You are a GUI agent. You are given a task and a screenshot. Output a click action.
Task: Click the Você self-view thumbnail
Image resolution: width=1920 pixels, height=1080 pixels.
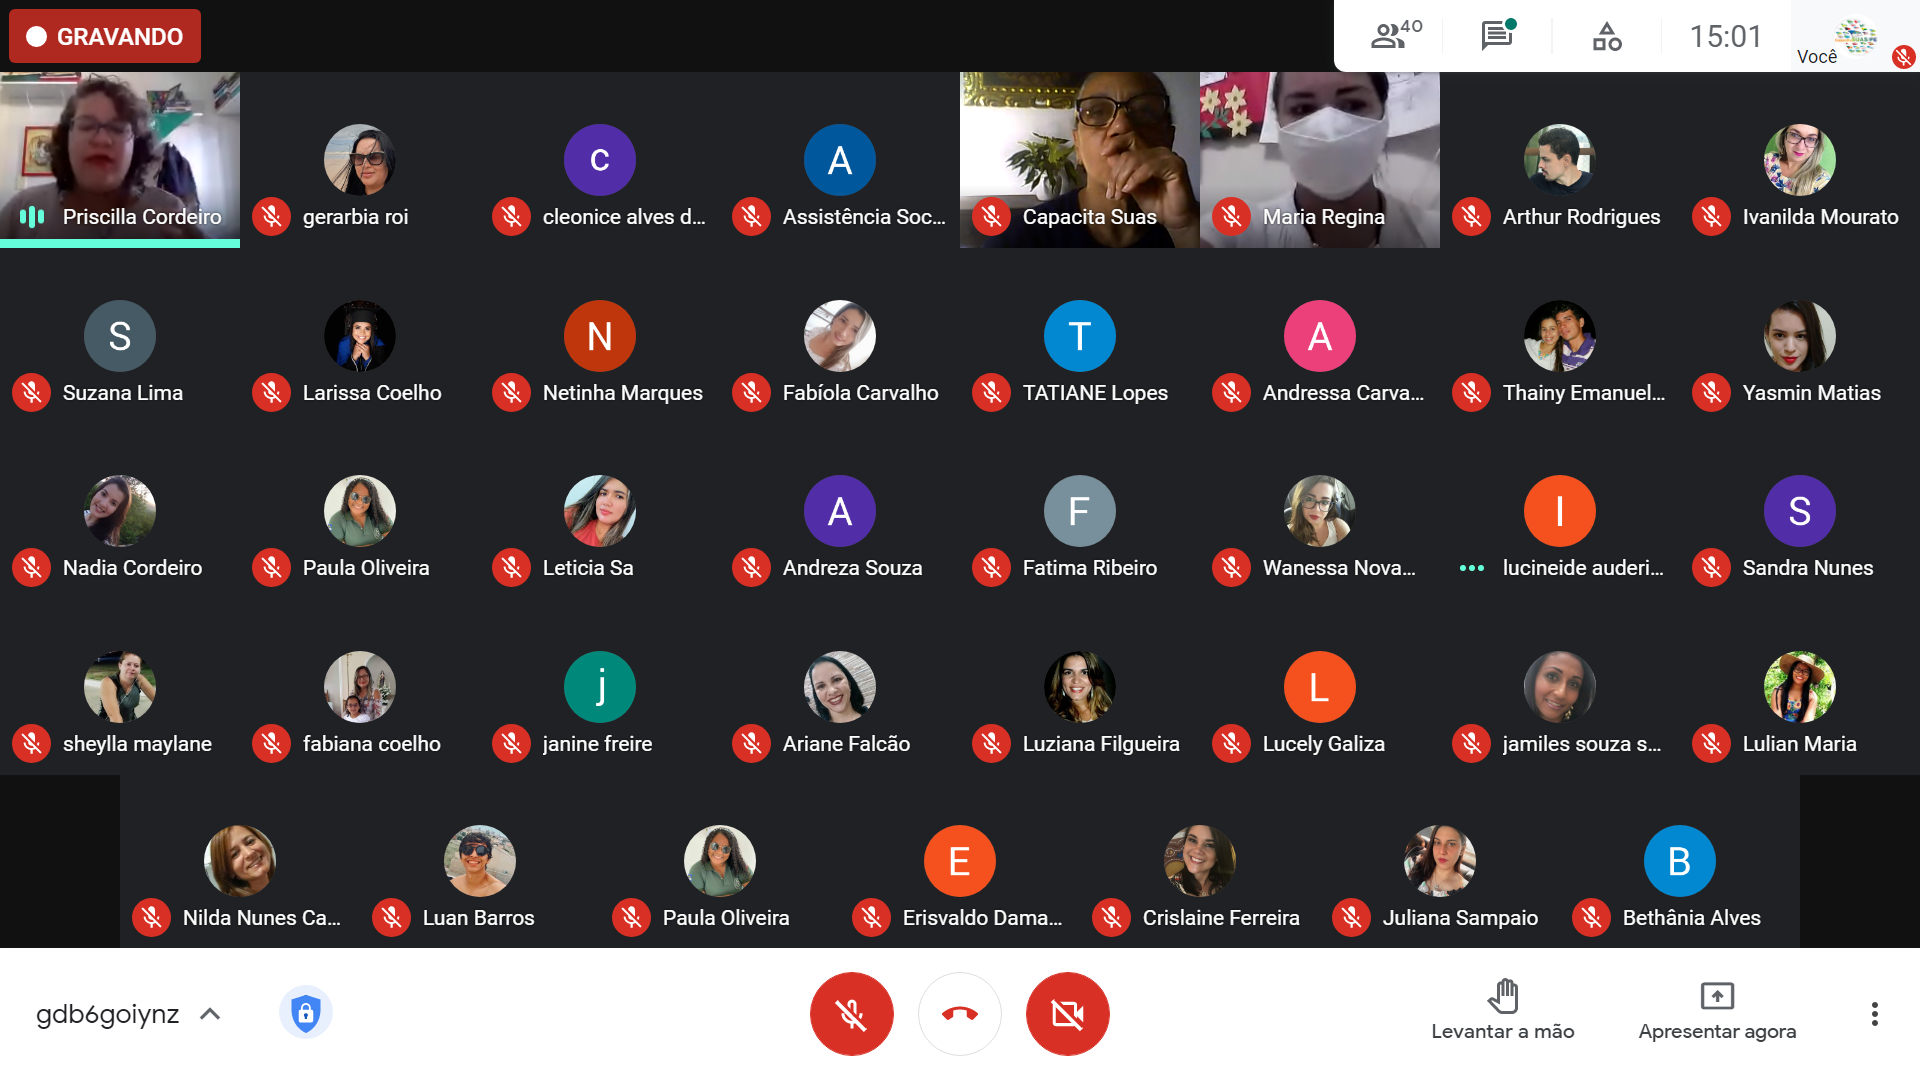click(1856, 36)
